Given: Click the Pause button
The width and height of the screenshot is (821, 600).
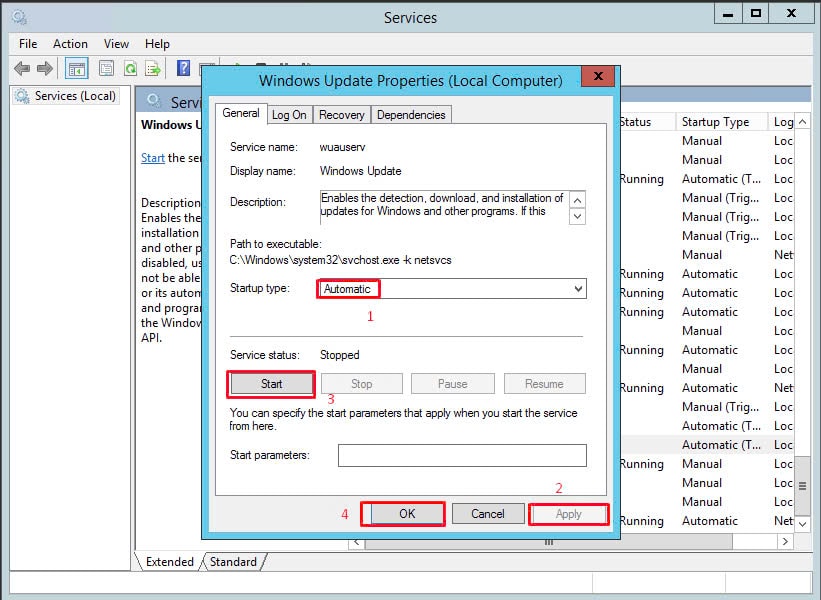Looking at the screenshot, I should (x=452, y=384).
